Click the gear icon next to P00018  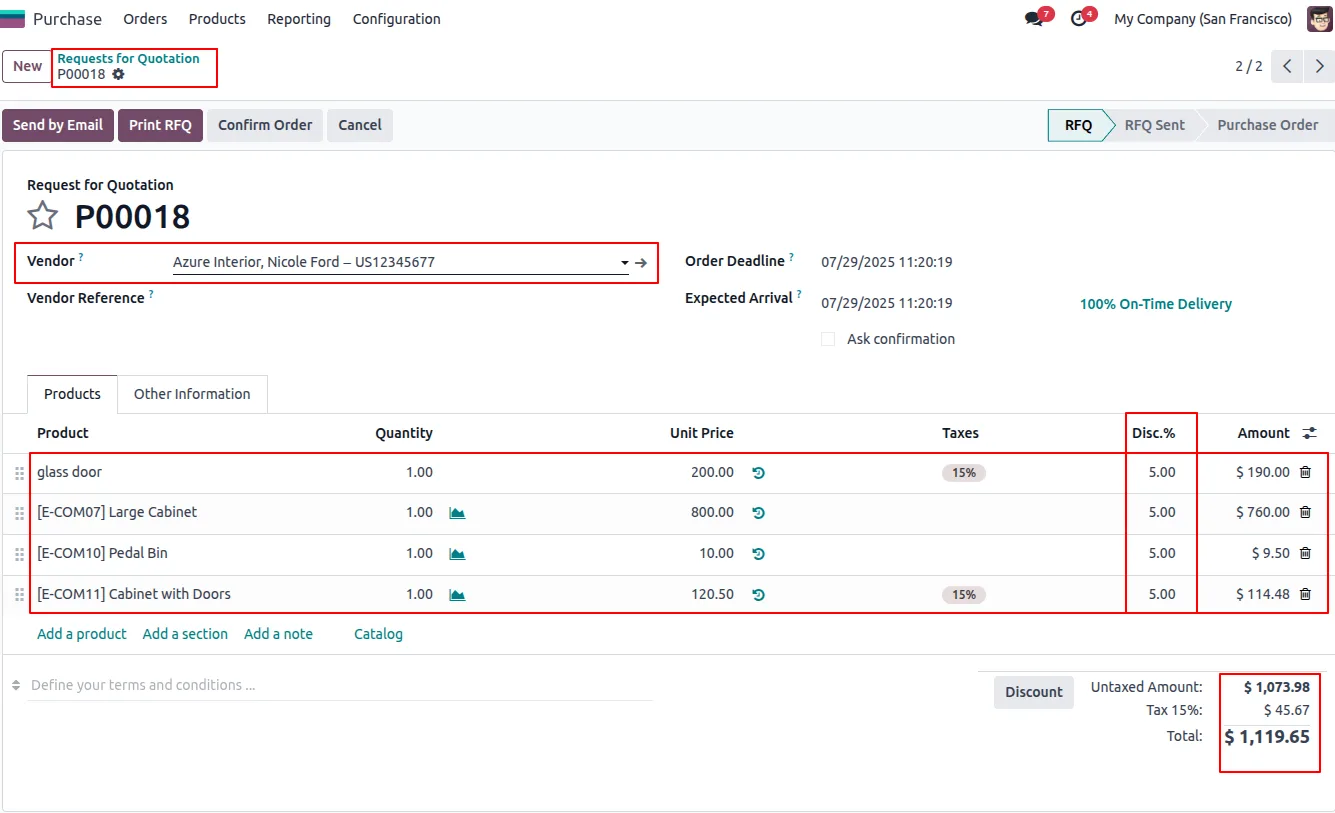pyautogui.click(x=118, y=74)
